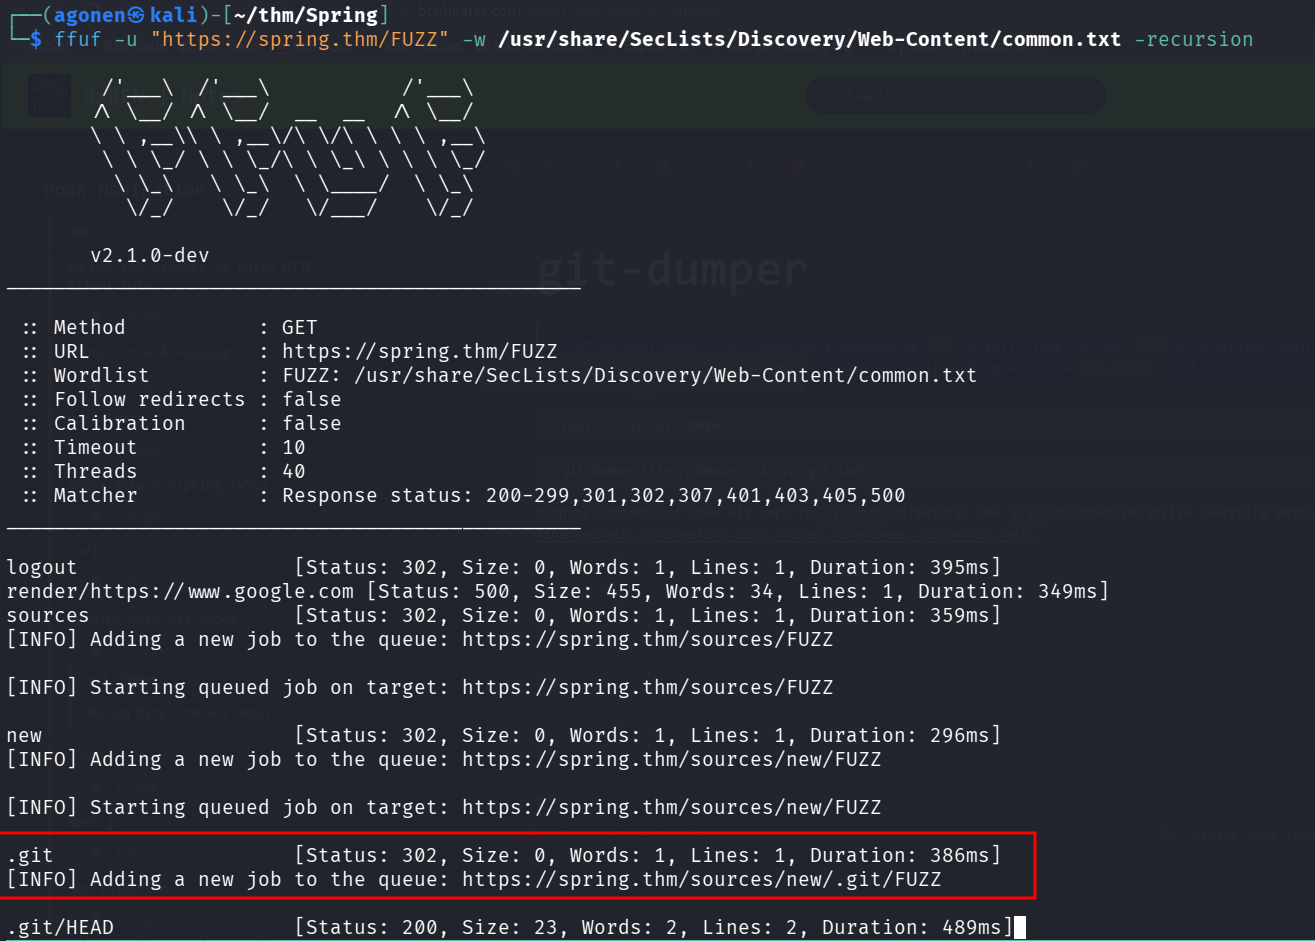Screen dimensions: 1315x941
Task: Click the Follow redirects false value
Action: [x=311, y=400]
